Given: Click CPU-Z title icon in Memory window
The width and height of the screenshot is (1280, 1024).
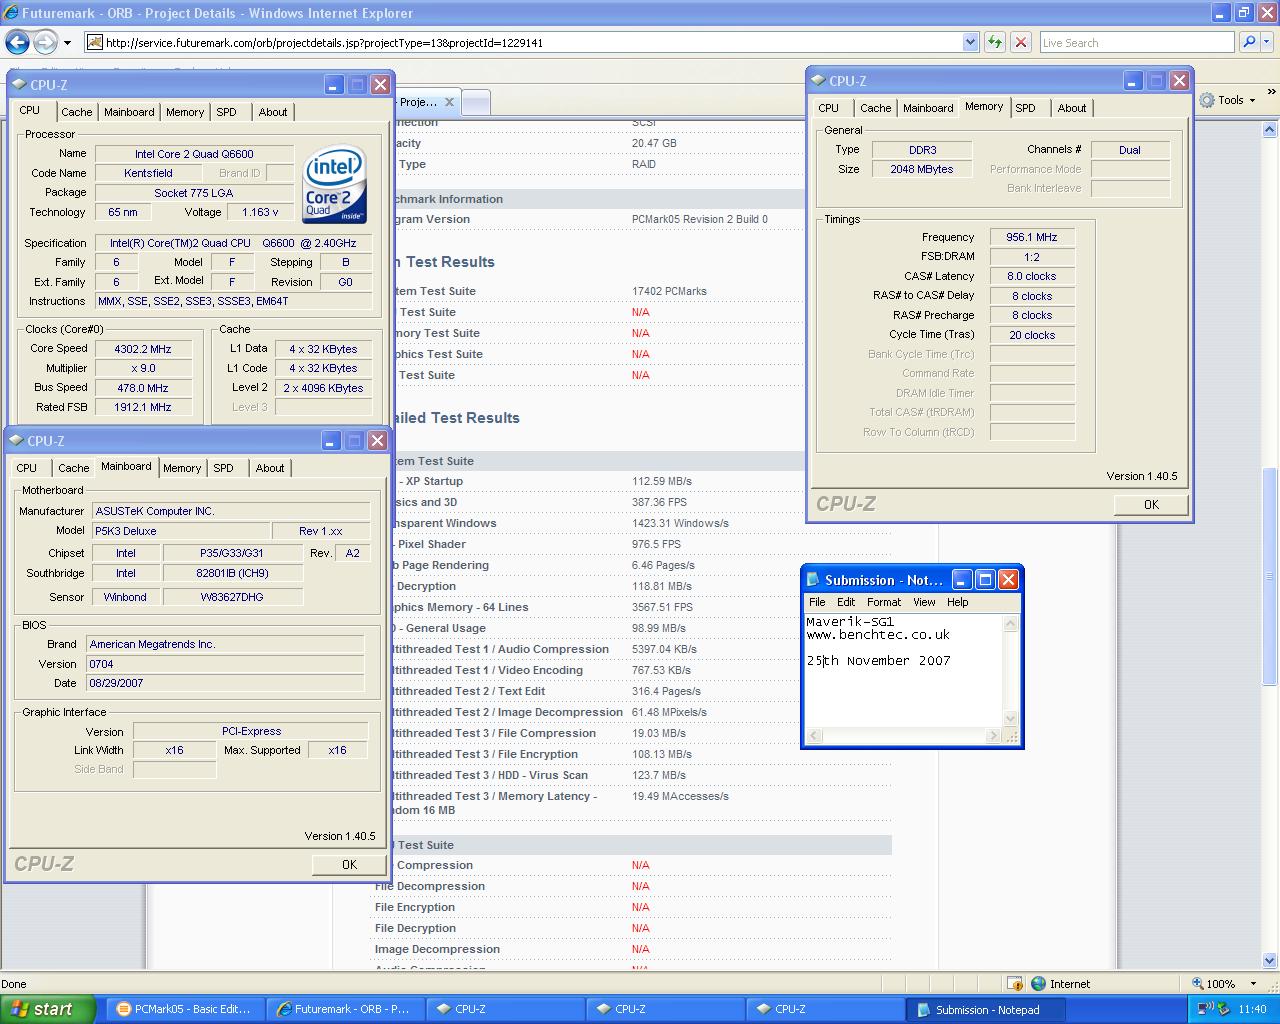Looking at the screenshot, I should click(819, 81).
